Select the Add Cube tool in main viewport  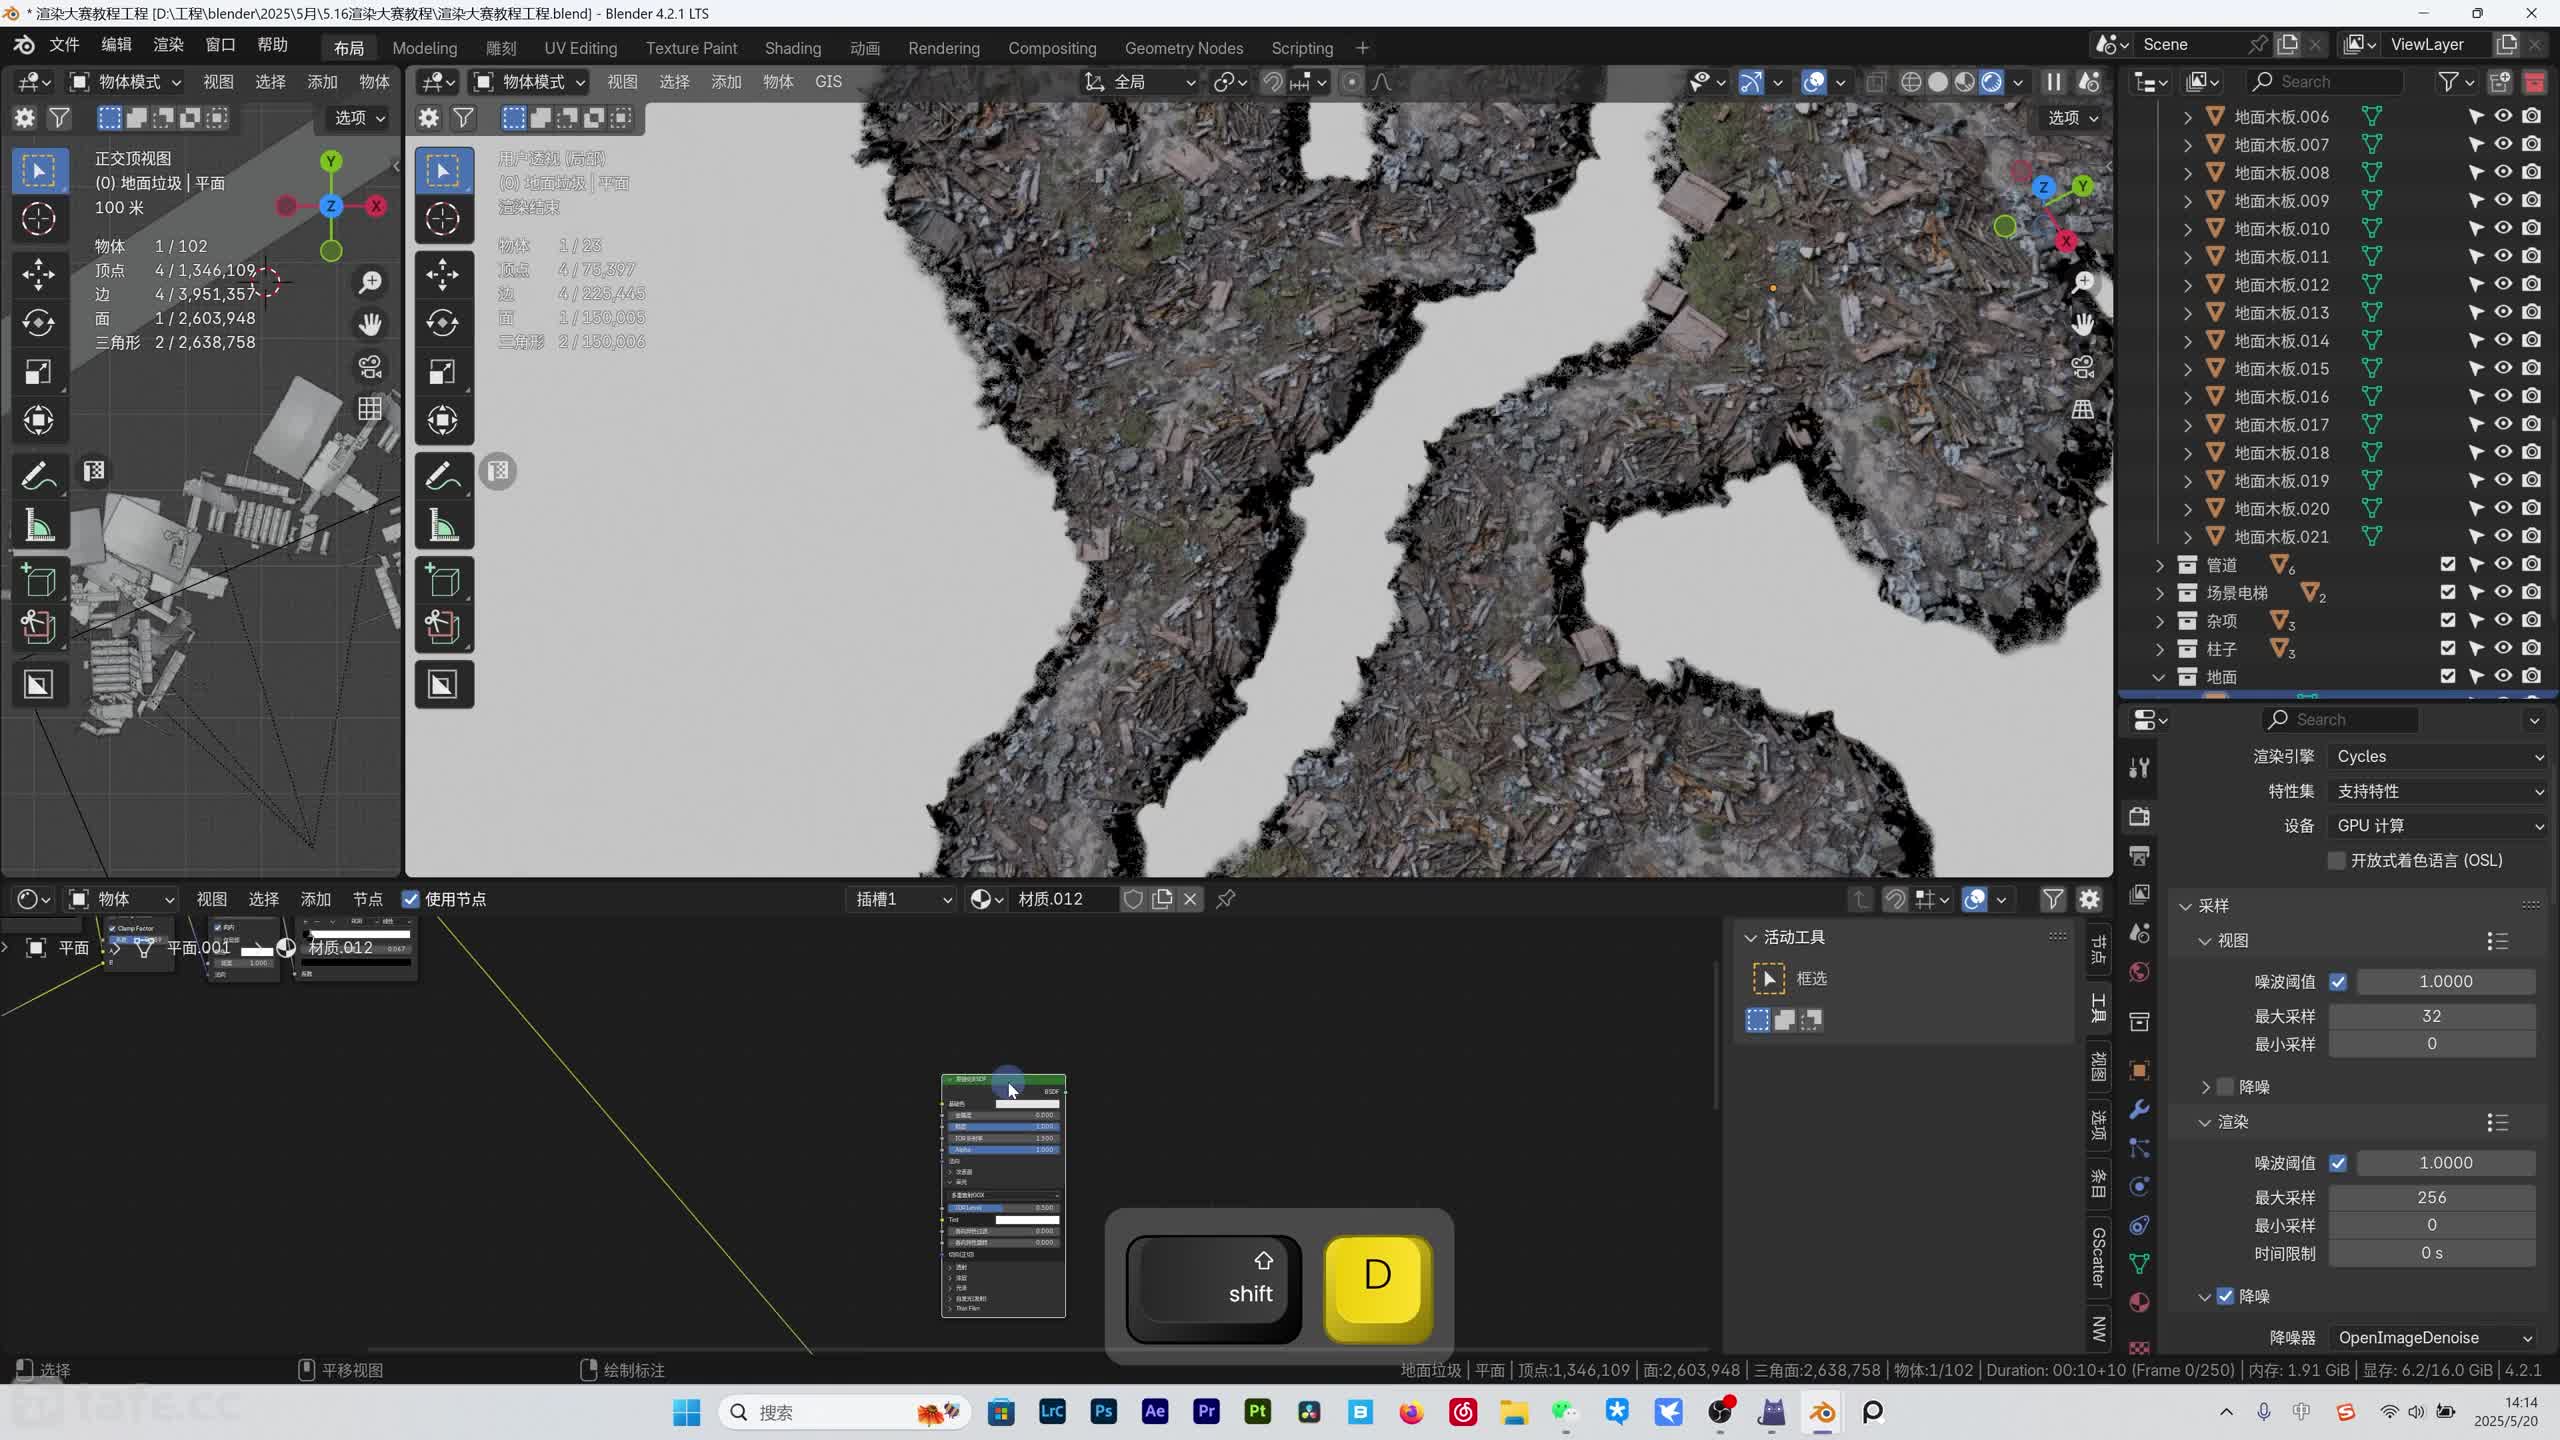pos(443,581)
